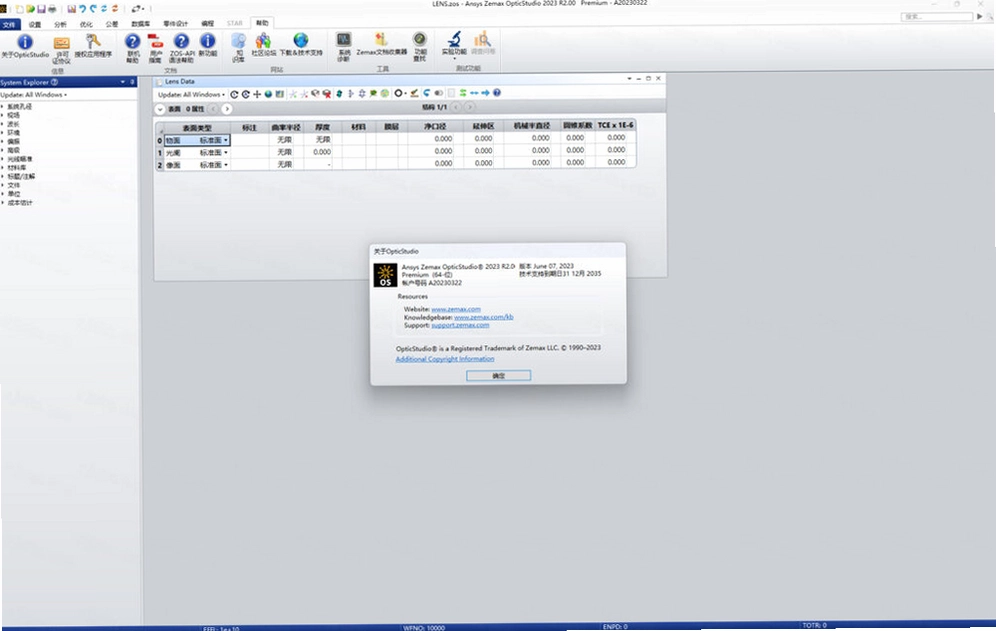
Task: Click the print icon in quick access toolbar
Action: 52,10
